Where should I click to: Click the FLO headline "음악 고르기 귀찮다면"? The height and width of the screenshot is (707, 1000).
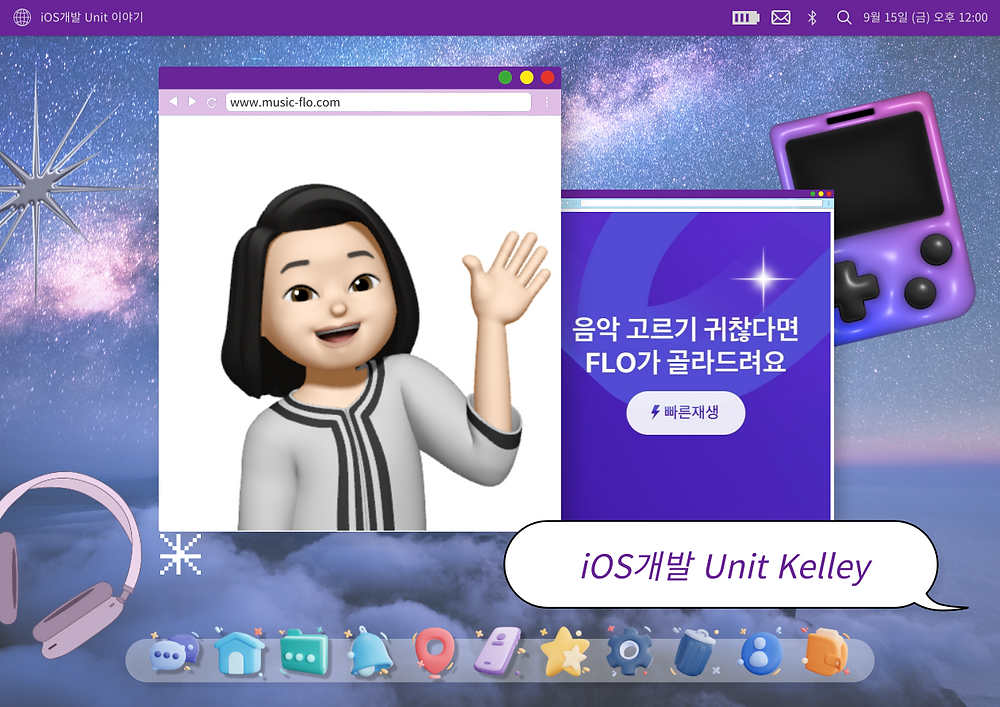685,328
